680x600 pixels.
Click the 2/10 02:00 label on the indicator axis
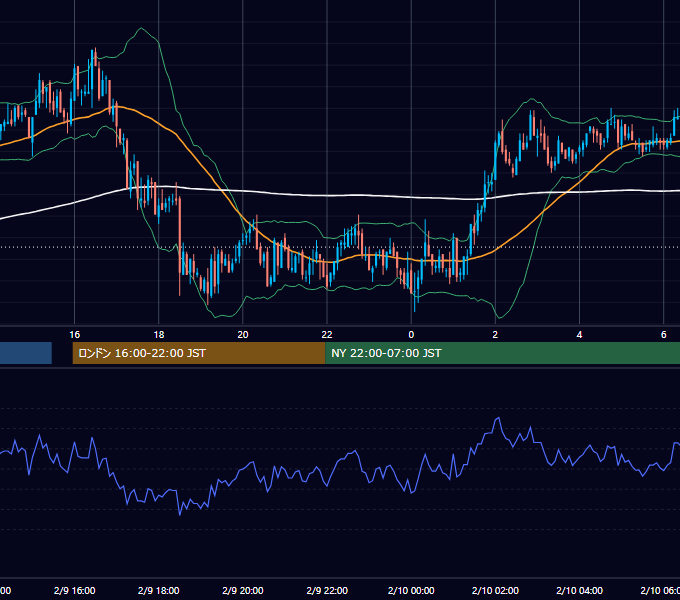[x=495, y=590]
